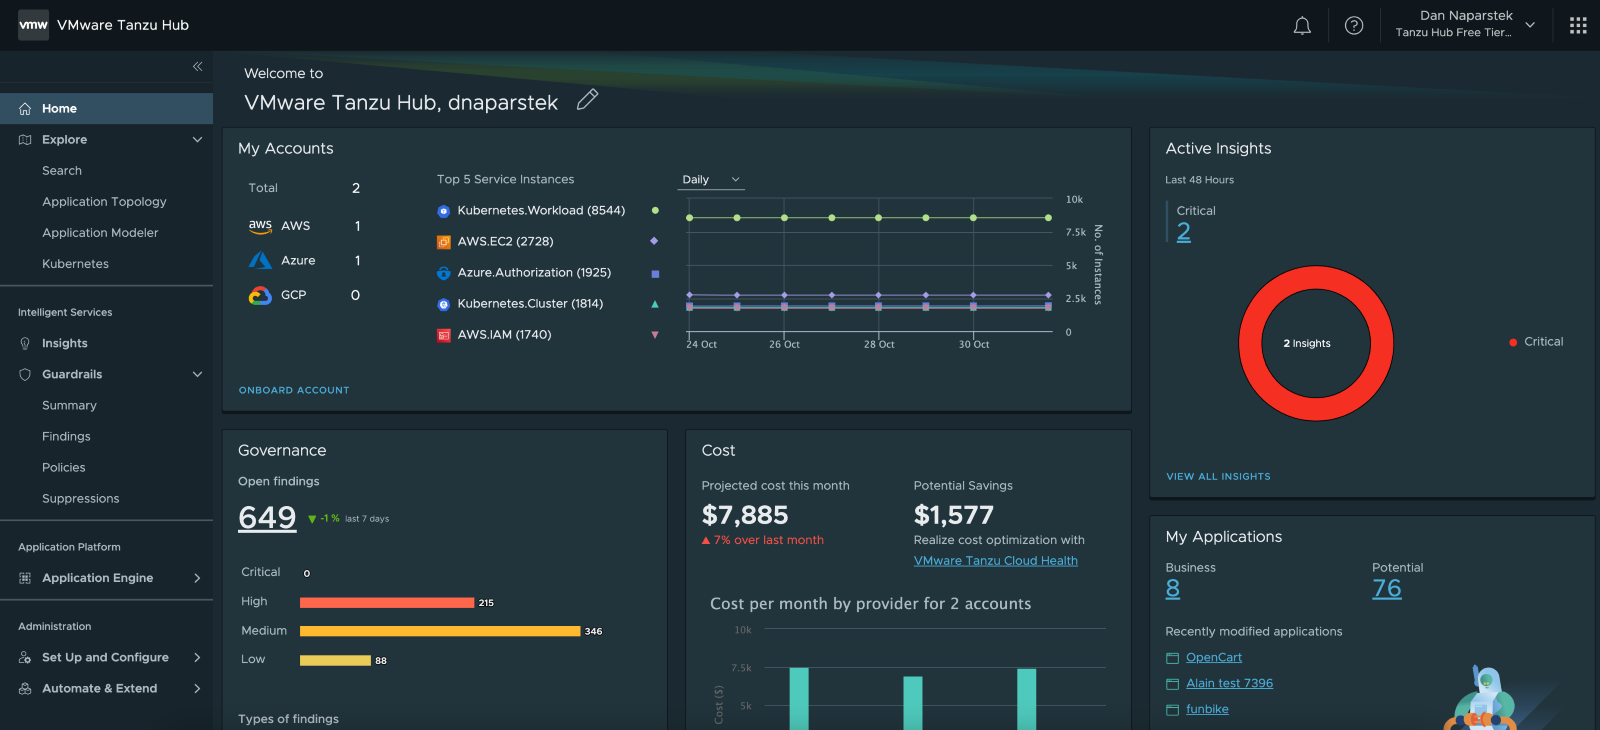The height and width of the screenshot is (730, 1600).
Task: Open Guardrails Policies
Action: pyautogui.click(x=64, y=468)
